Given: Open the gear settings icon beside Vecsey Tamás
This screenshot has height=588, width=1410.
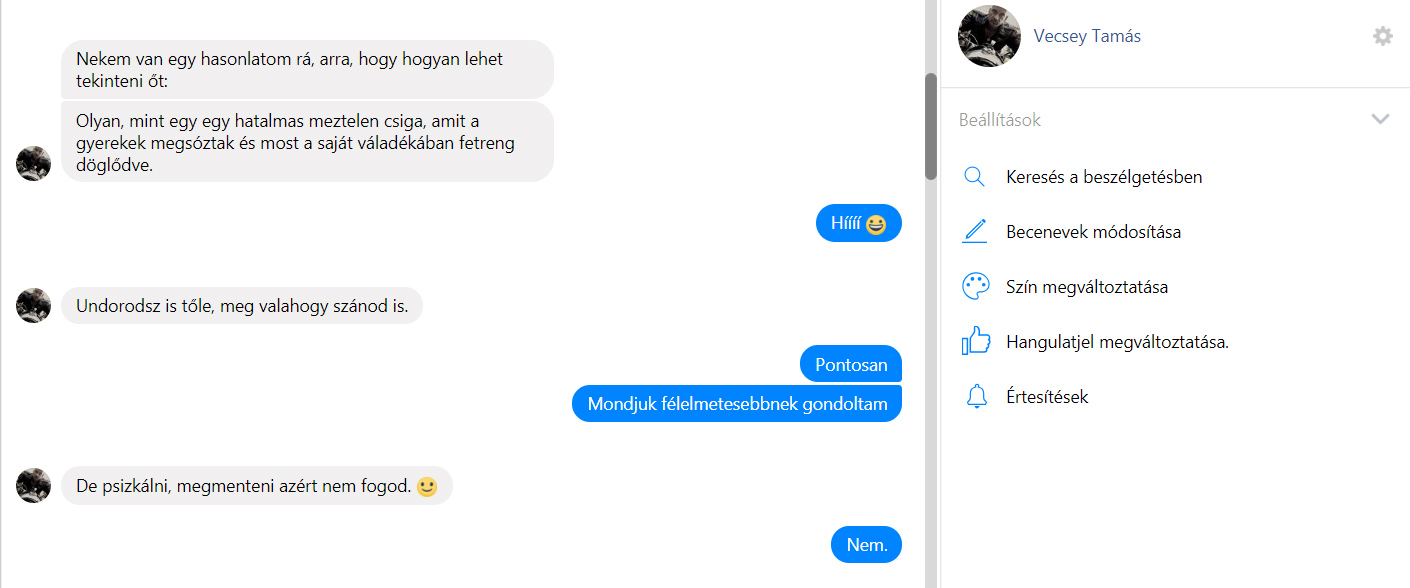Looking at the screenshot, I should pyautogui.click(x=1382, y=36).
